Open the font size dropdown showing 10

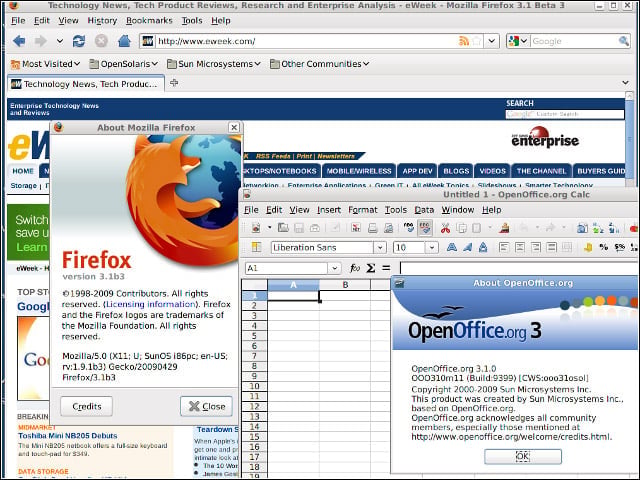[x=431, y=247]
